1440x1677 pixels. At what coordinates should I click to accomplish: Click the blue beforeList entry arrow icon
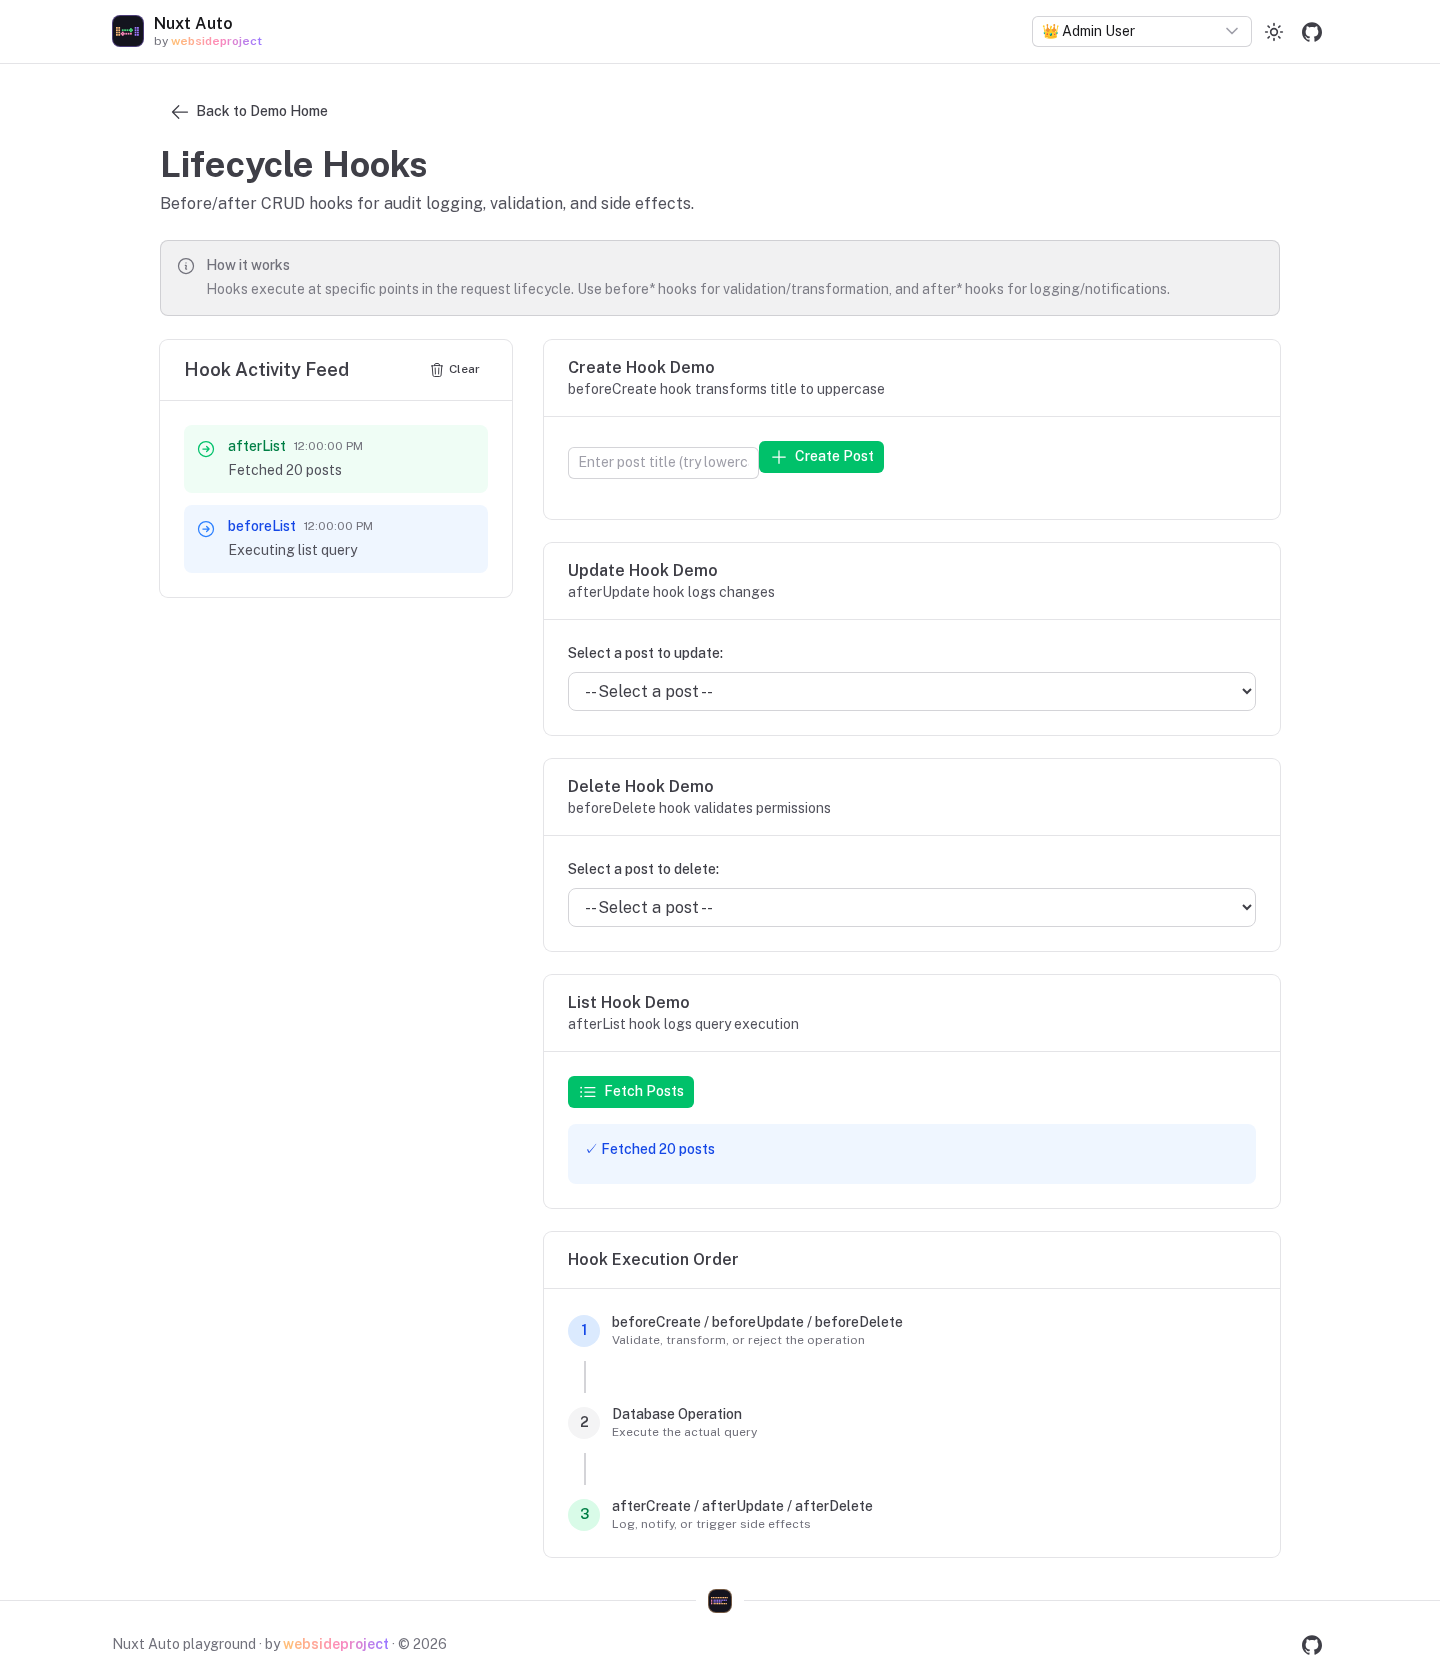(x=206, y=529)
